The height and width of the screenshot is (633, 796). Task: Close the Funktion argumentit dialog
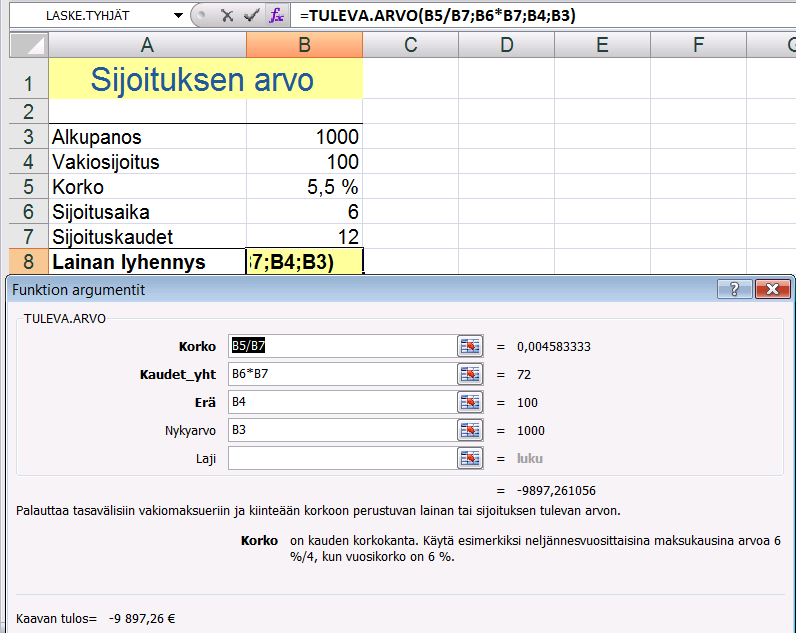(772, 289)
